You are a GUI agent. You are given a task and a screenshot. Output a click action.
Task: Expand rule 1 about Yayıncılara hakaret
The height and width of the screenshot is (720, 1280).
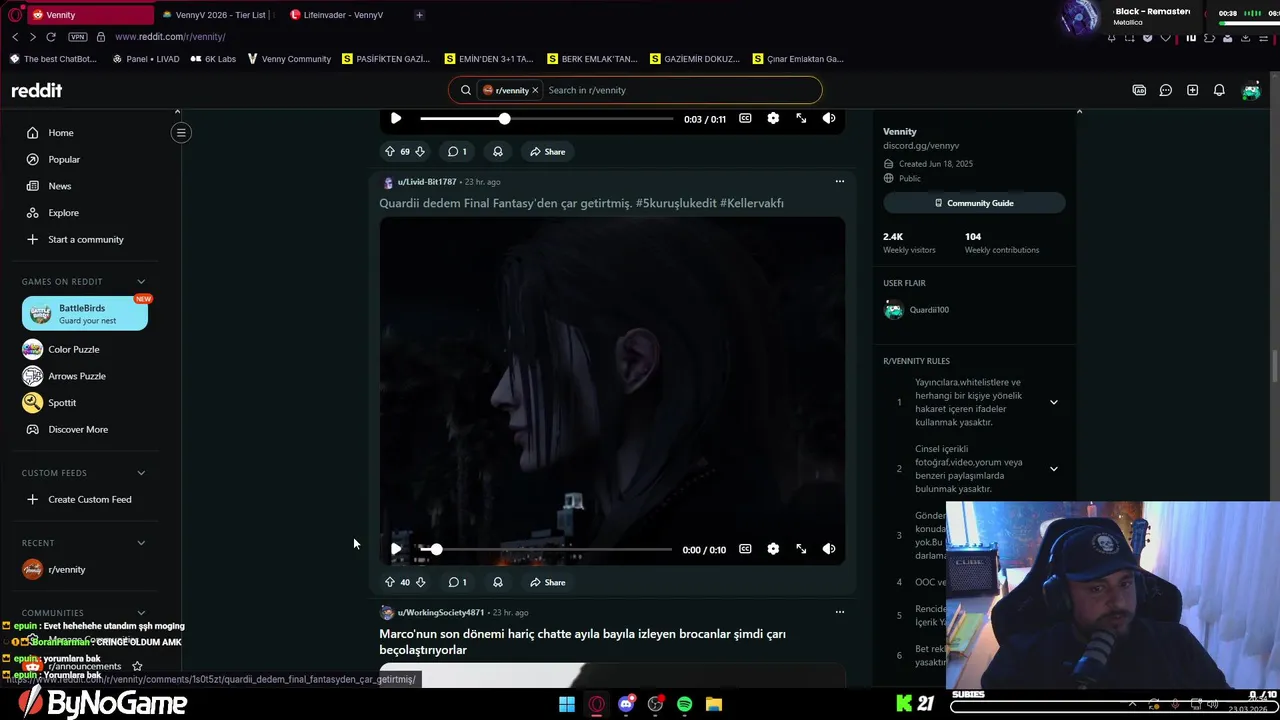point(1053,402)
